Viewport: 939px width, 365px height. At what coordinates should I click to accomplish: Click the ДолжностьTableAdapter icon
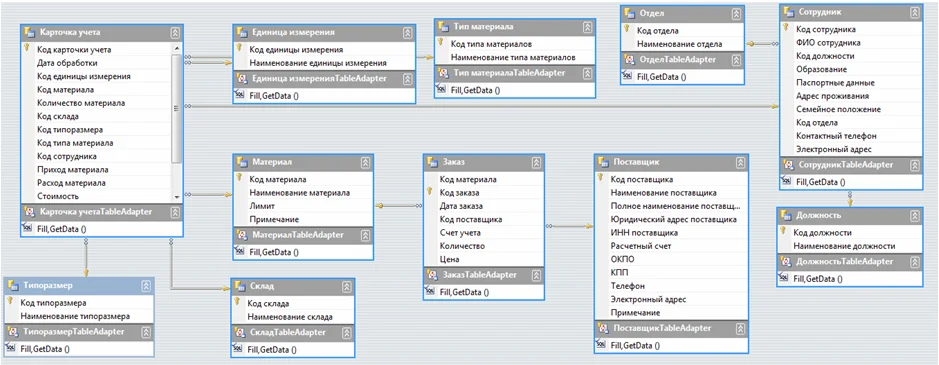[x=785, y=261]
